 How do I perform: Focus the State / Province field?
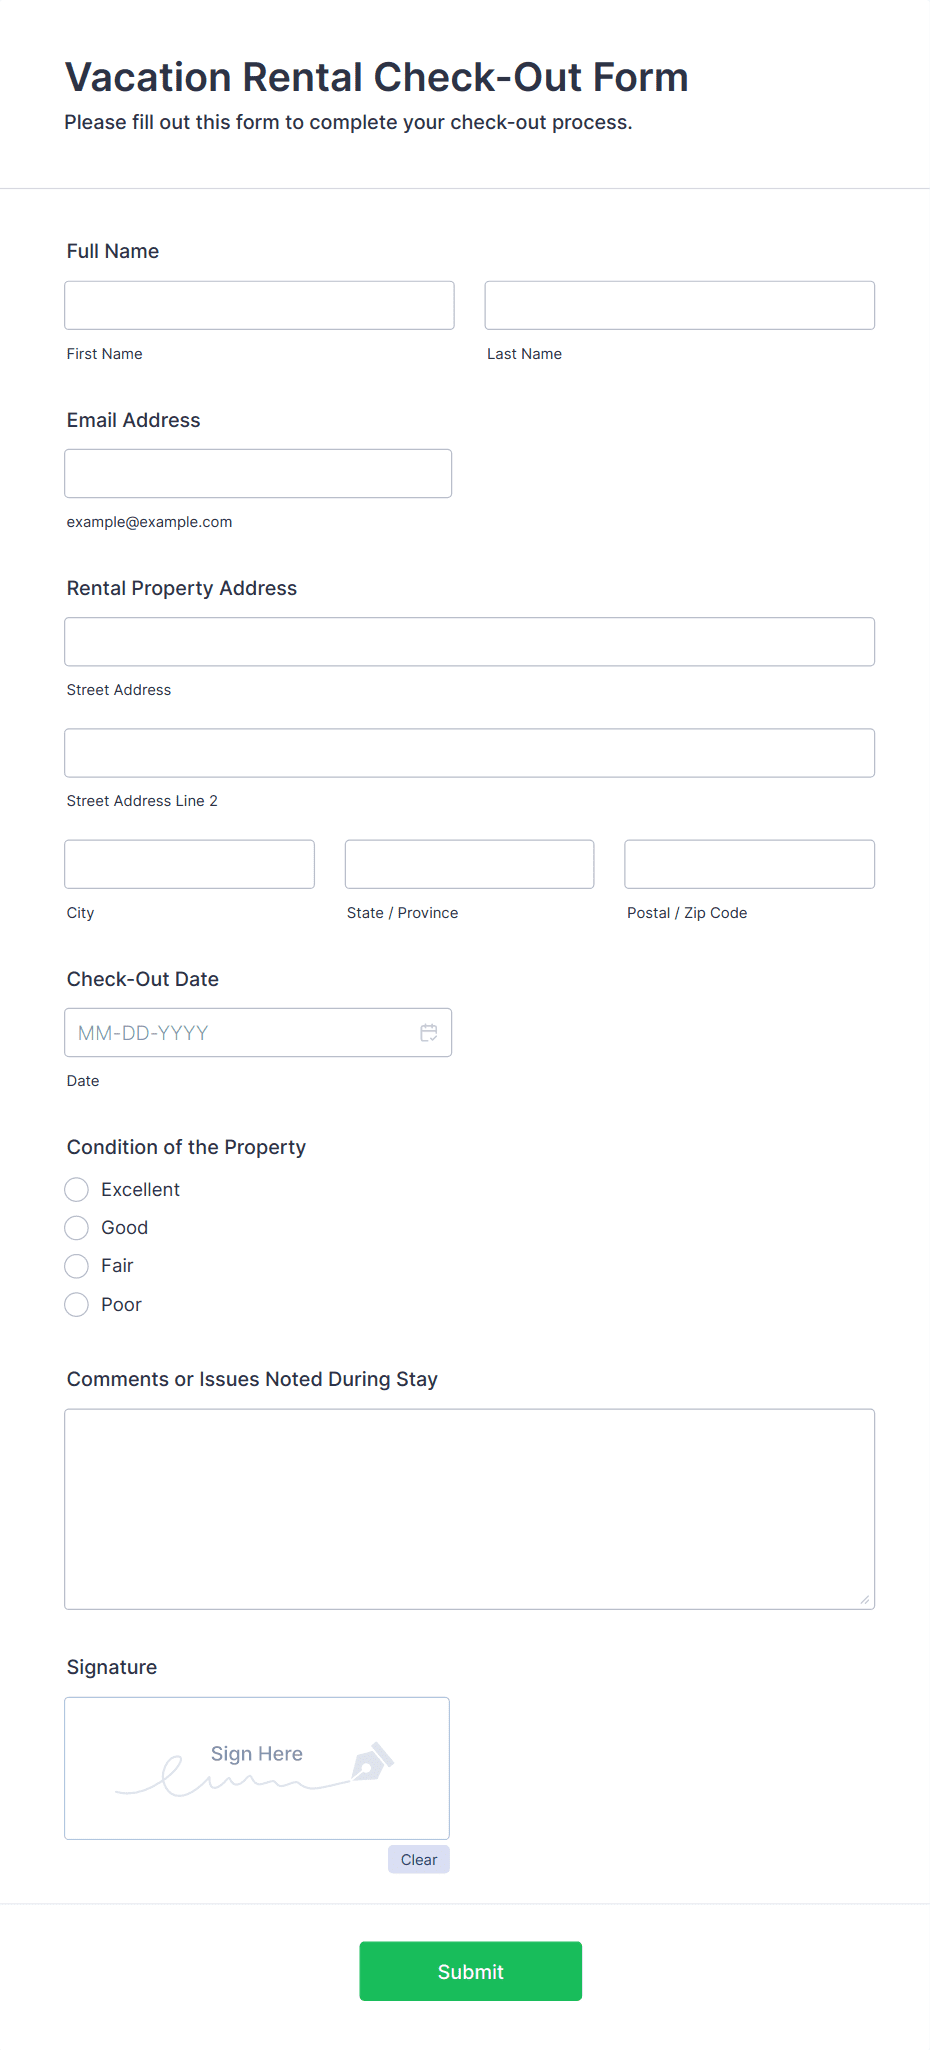[x=470, y=864]
